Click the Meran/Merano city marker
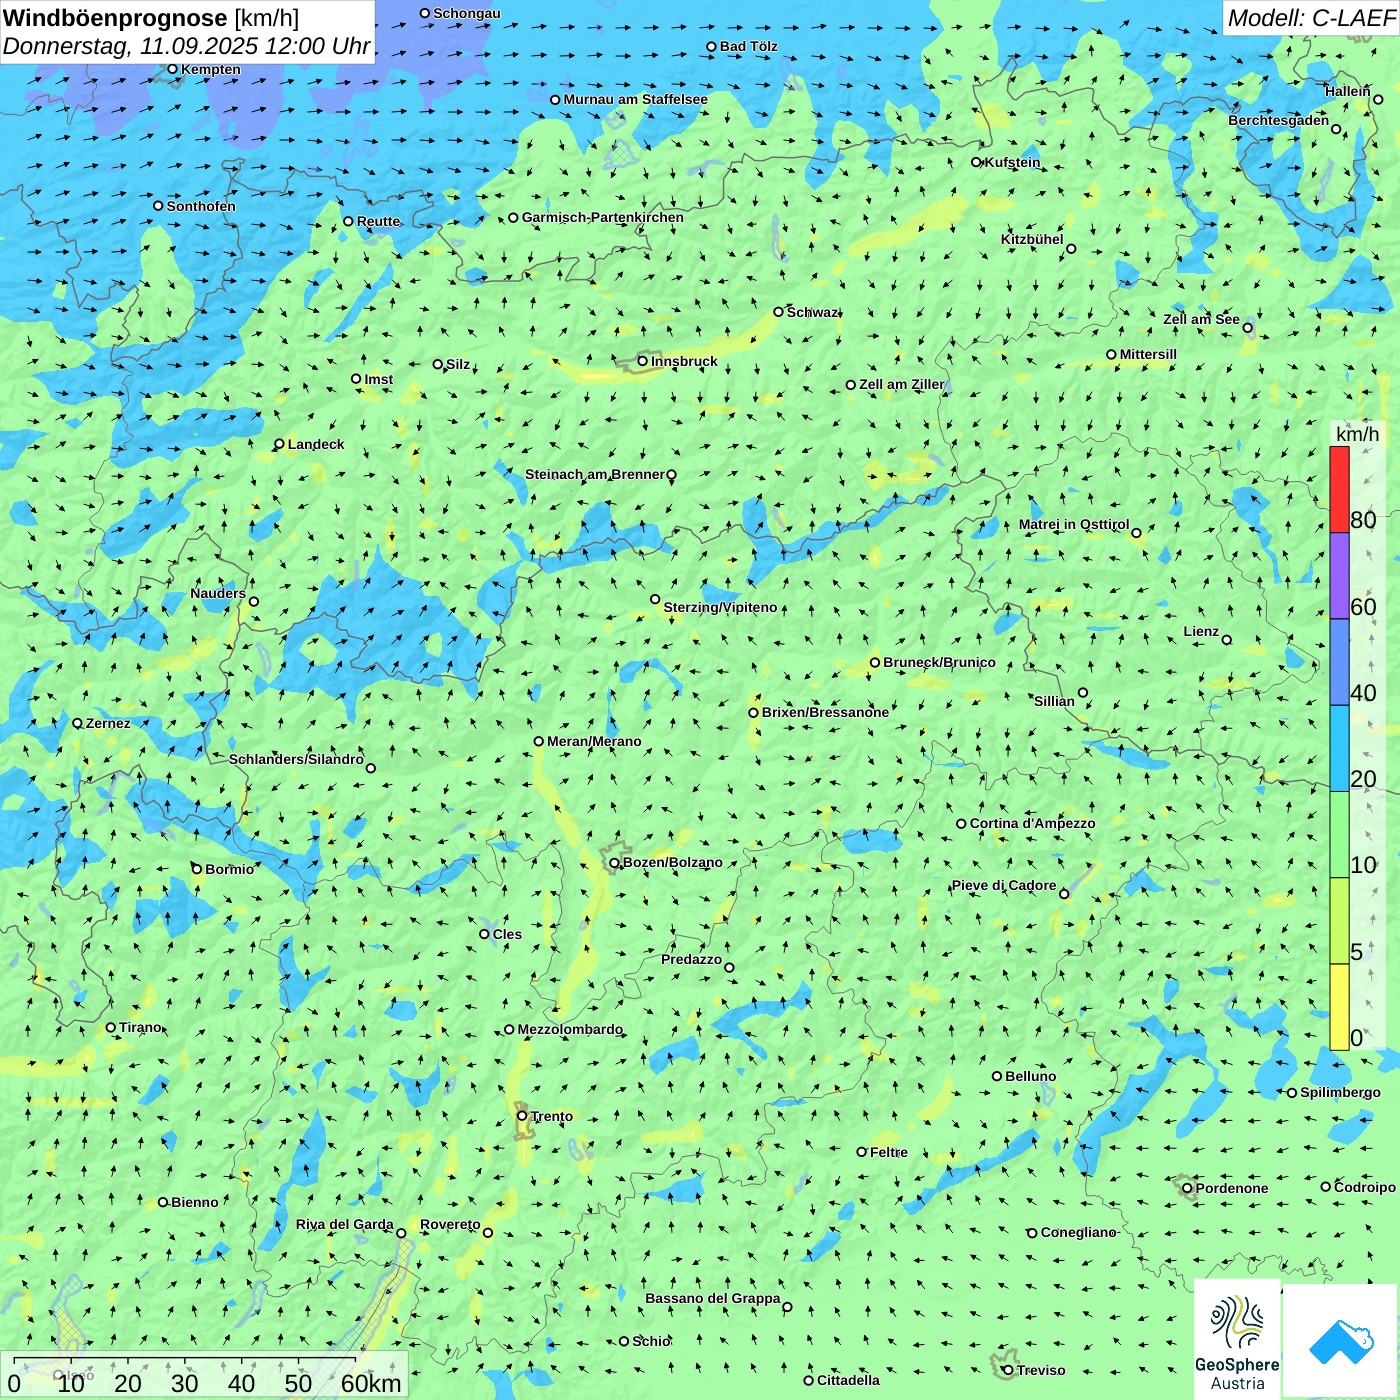The width and height of the screenshot is (1400, 1400). pos(539,741)
